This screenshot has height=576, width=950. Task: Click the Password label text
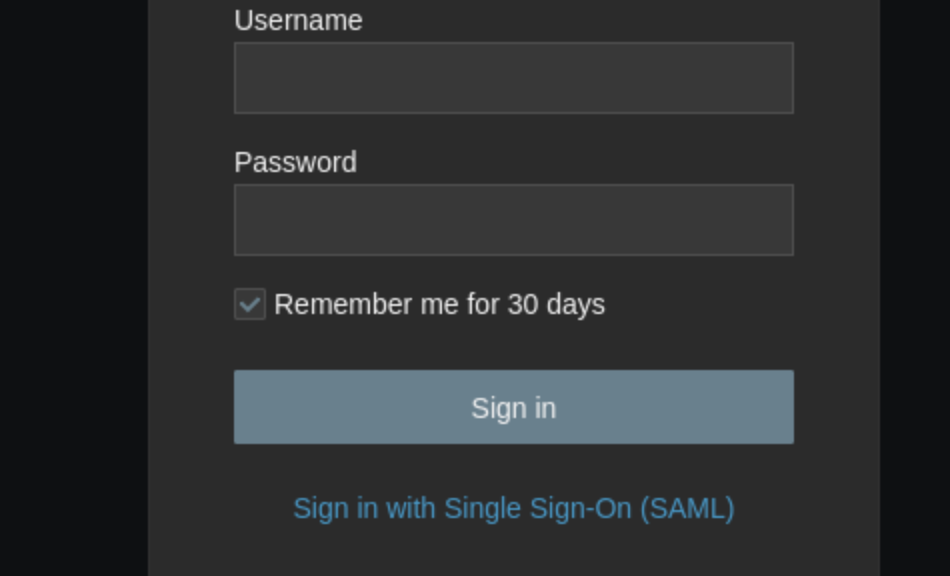click(x=295, y=162)
